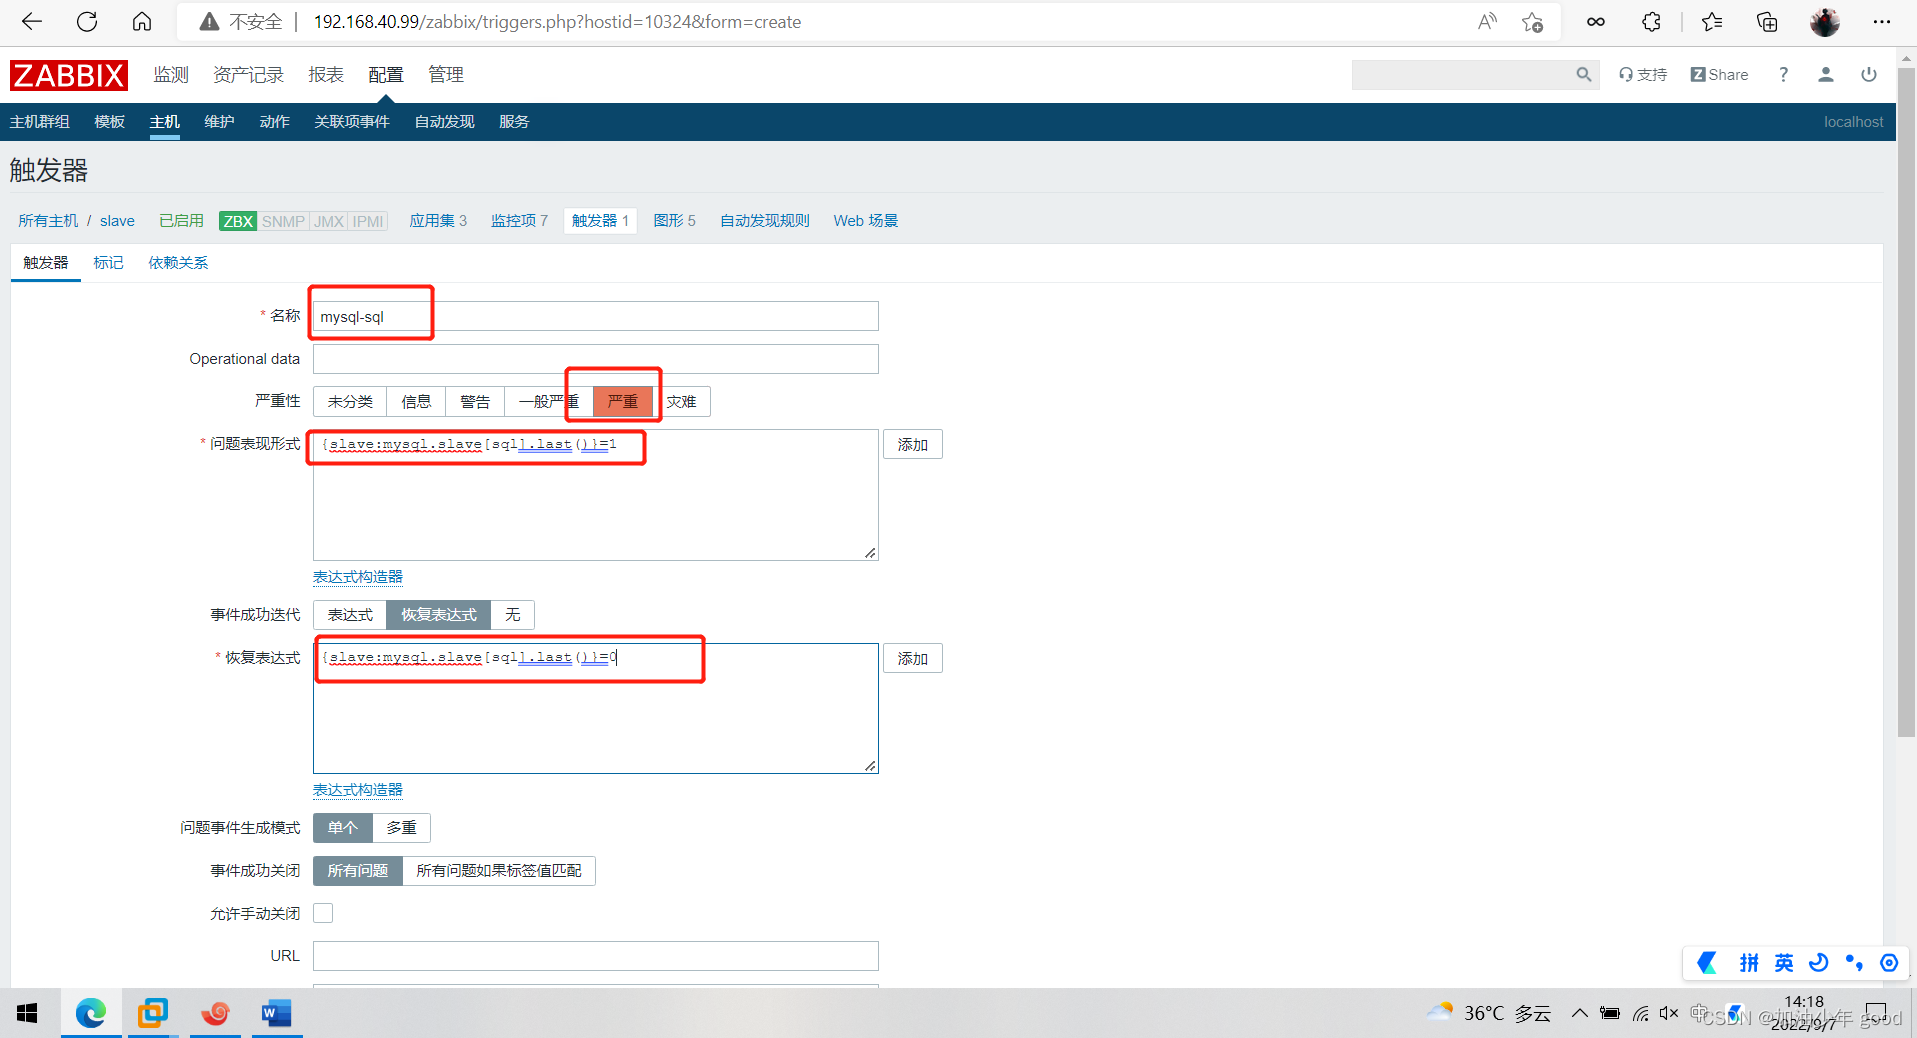This screenshot has width=1917, height=1038.
Task: Go to browser home icon
Action: [x=142, y=22]
